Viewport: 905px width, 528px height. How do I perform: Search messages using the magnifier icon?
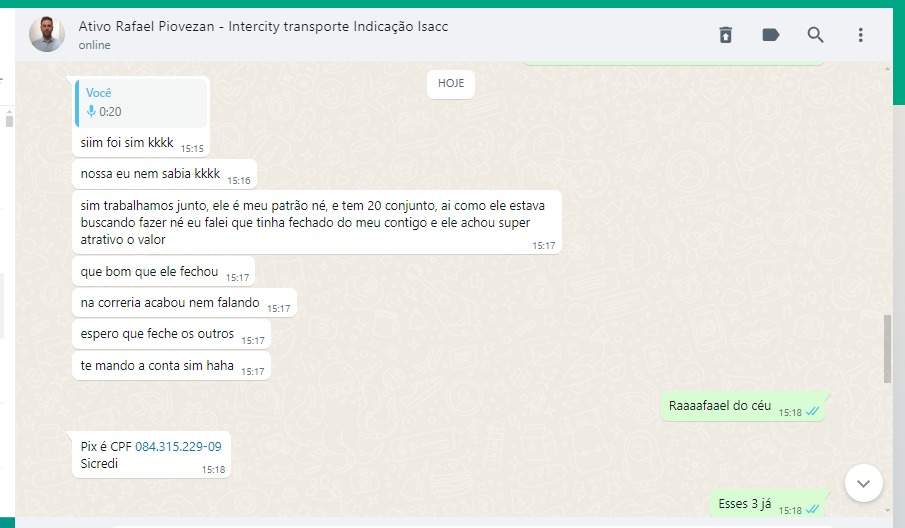816,35
